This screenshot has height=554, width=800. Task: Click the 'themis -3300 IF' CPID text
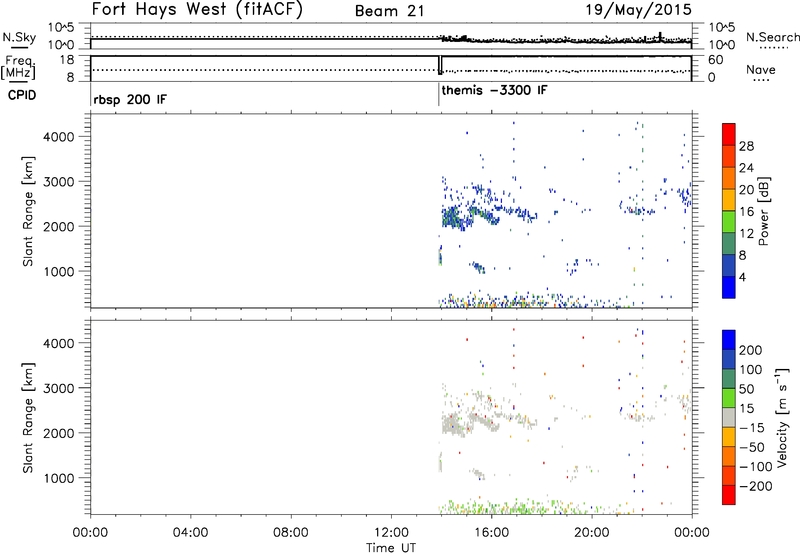[x=494, y=90]
